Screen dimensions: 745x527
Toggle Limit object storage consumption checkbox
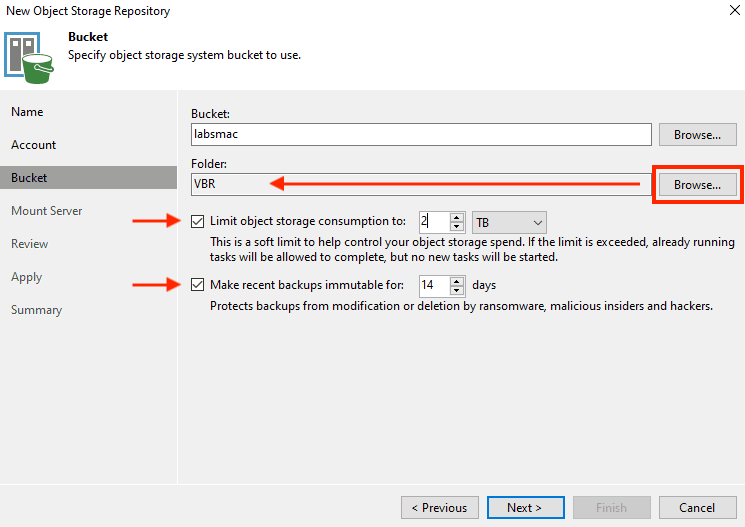(197, 221)
